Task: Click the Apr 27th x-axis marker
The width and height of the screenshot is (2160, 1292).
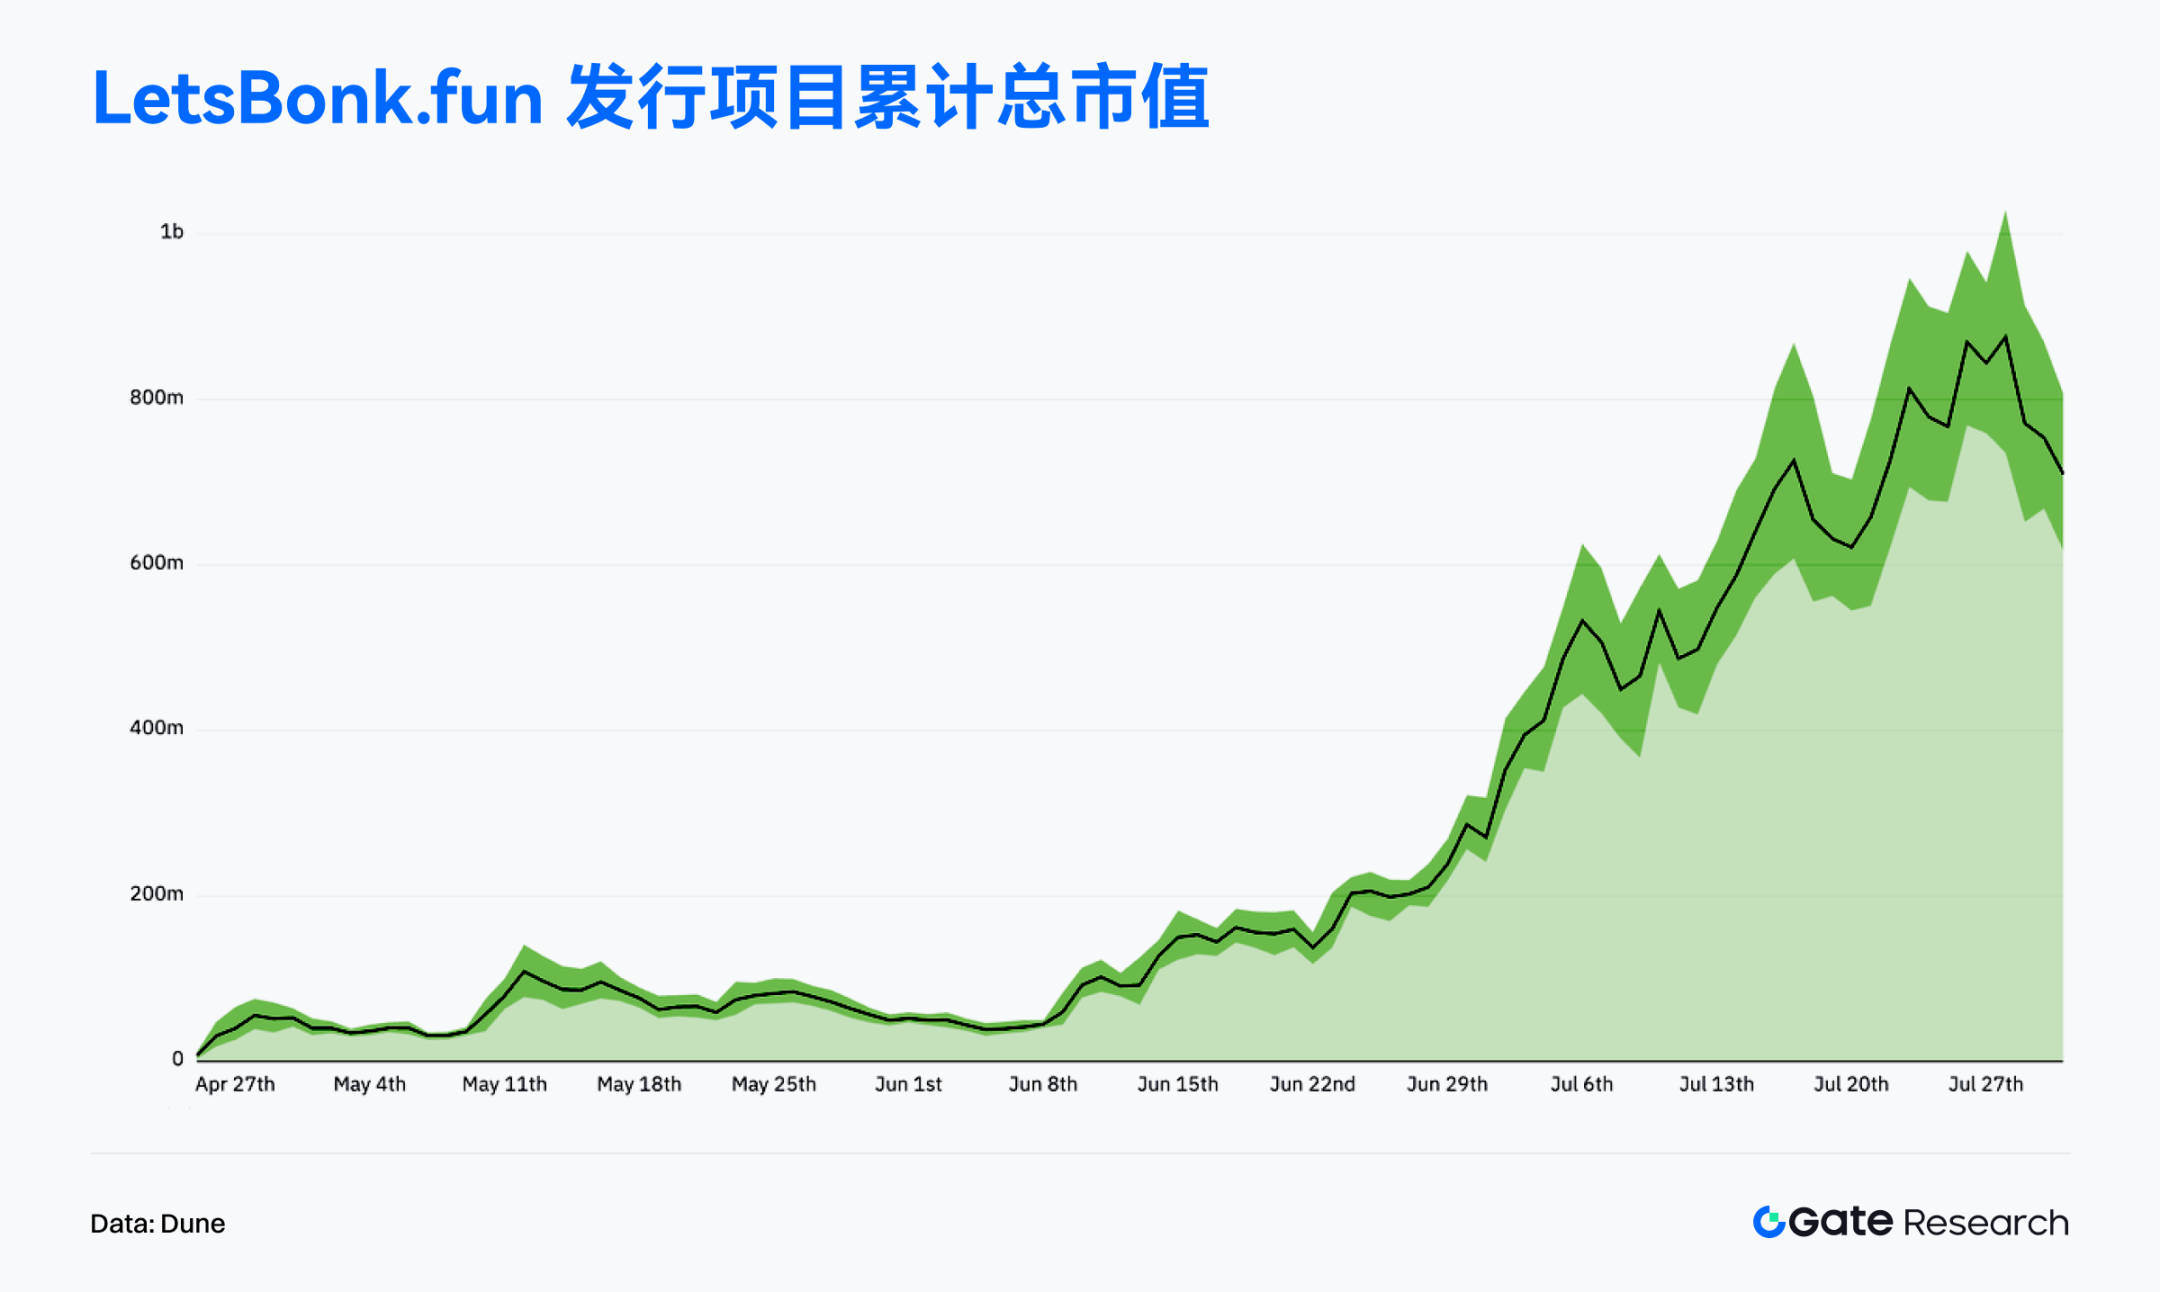Action: pos(235,1084)
